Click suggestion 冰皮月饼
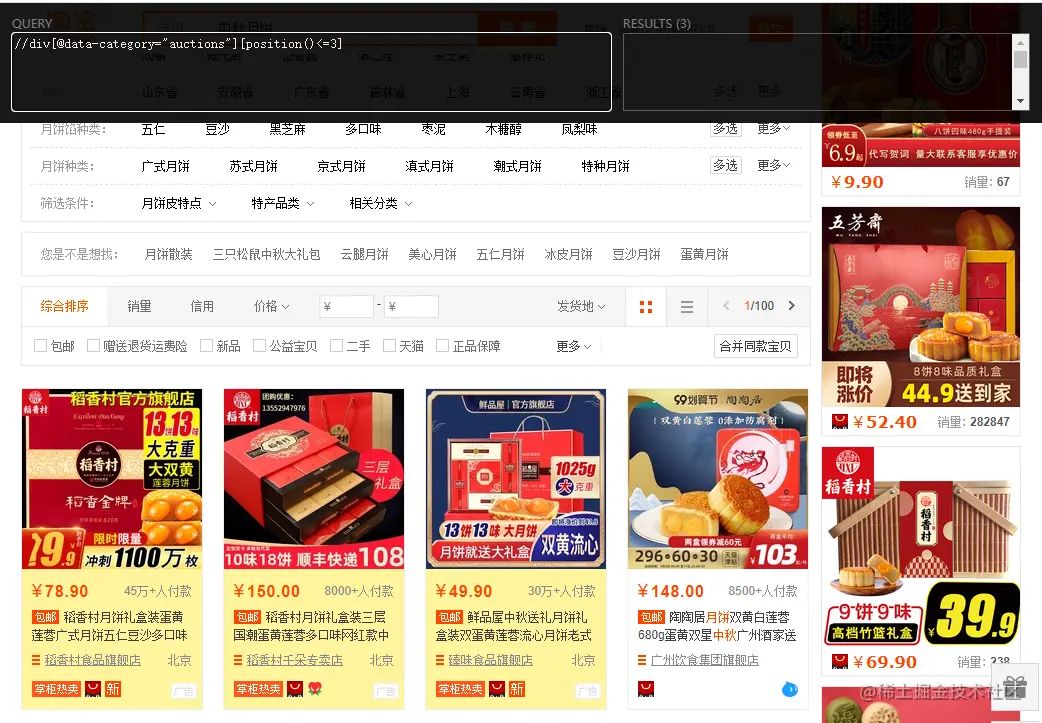 click(x=568, y=255)
